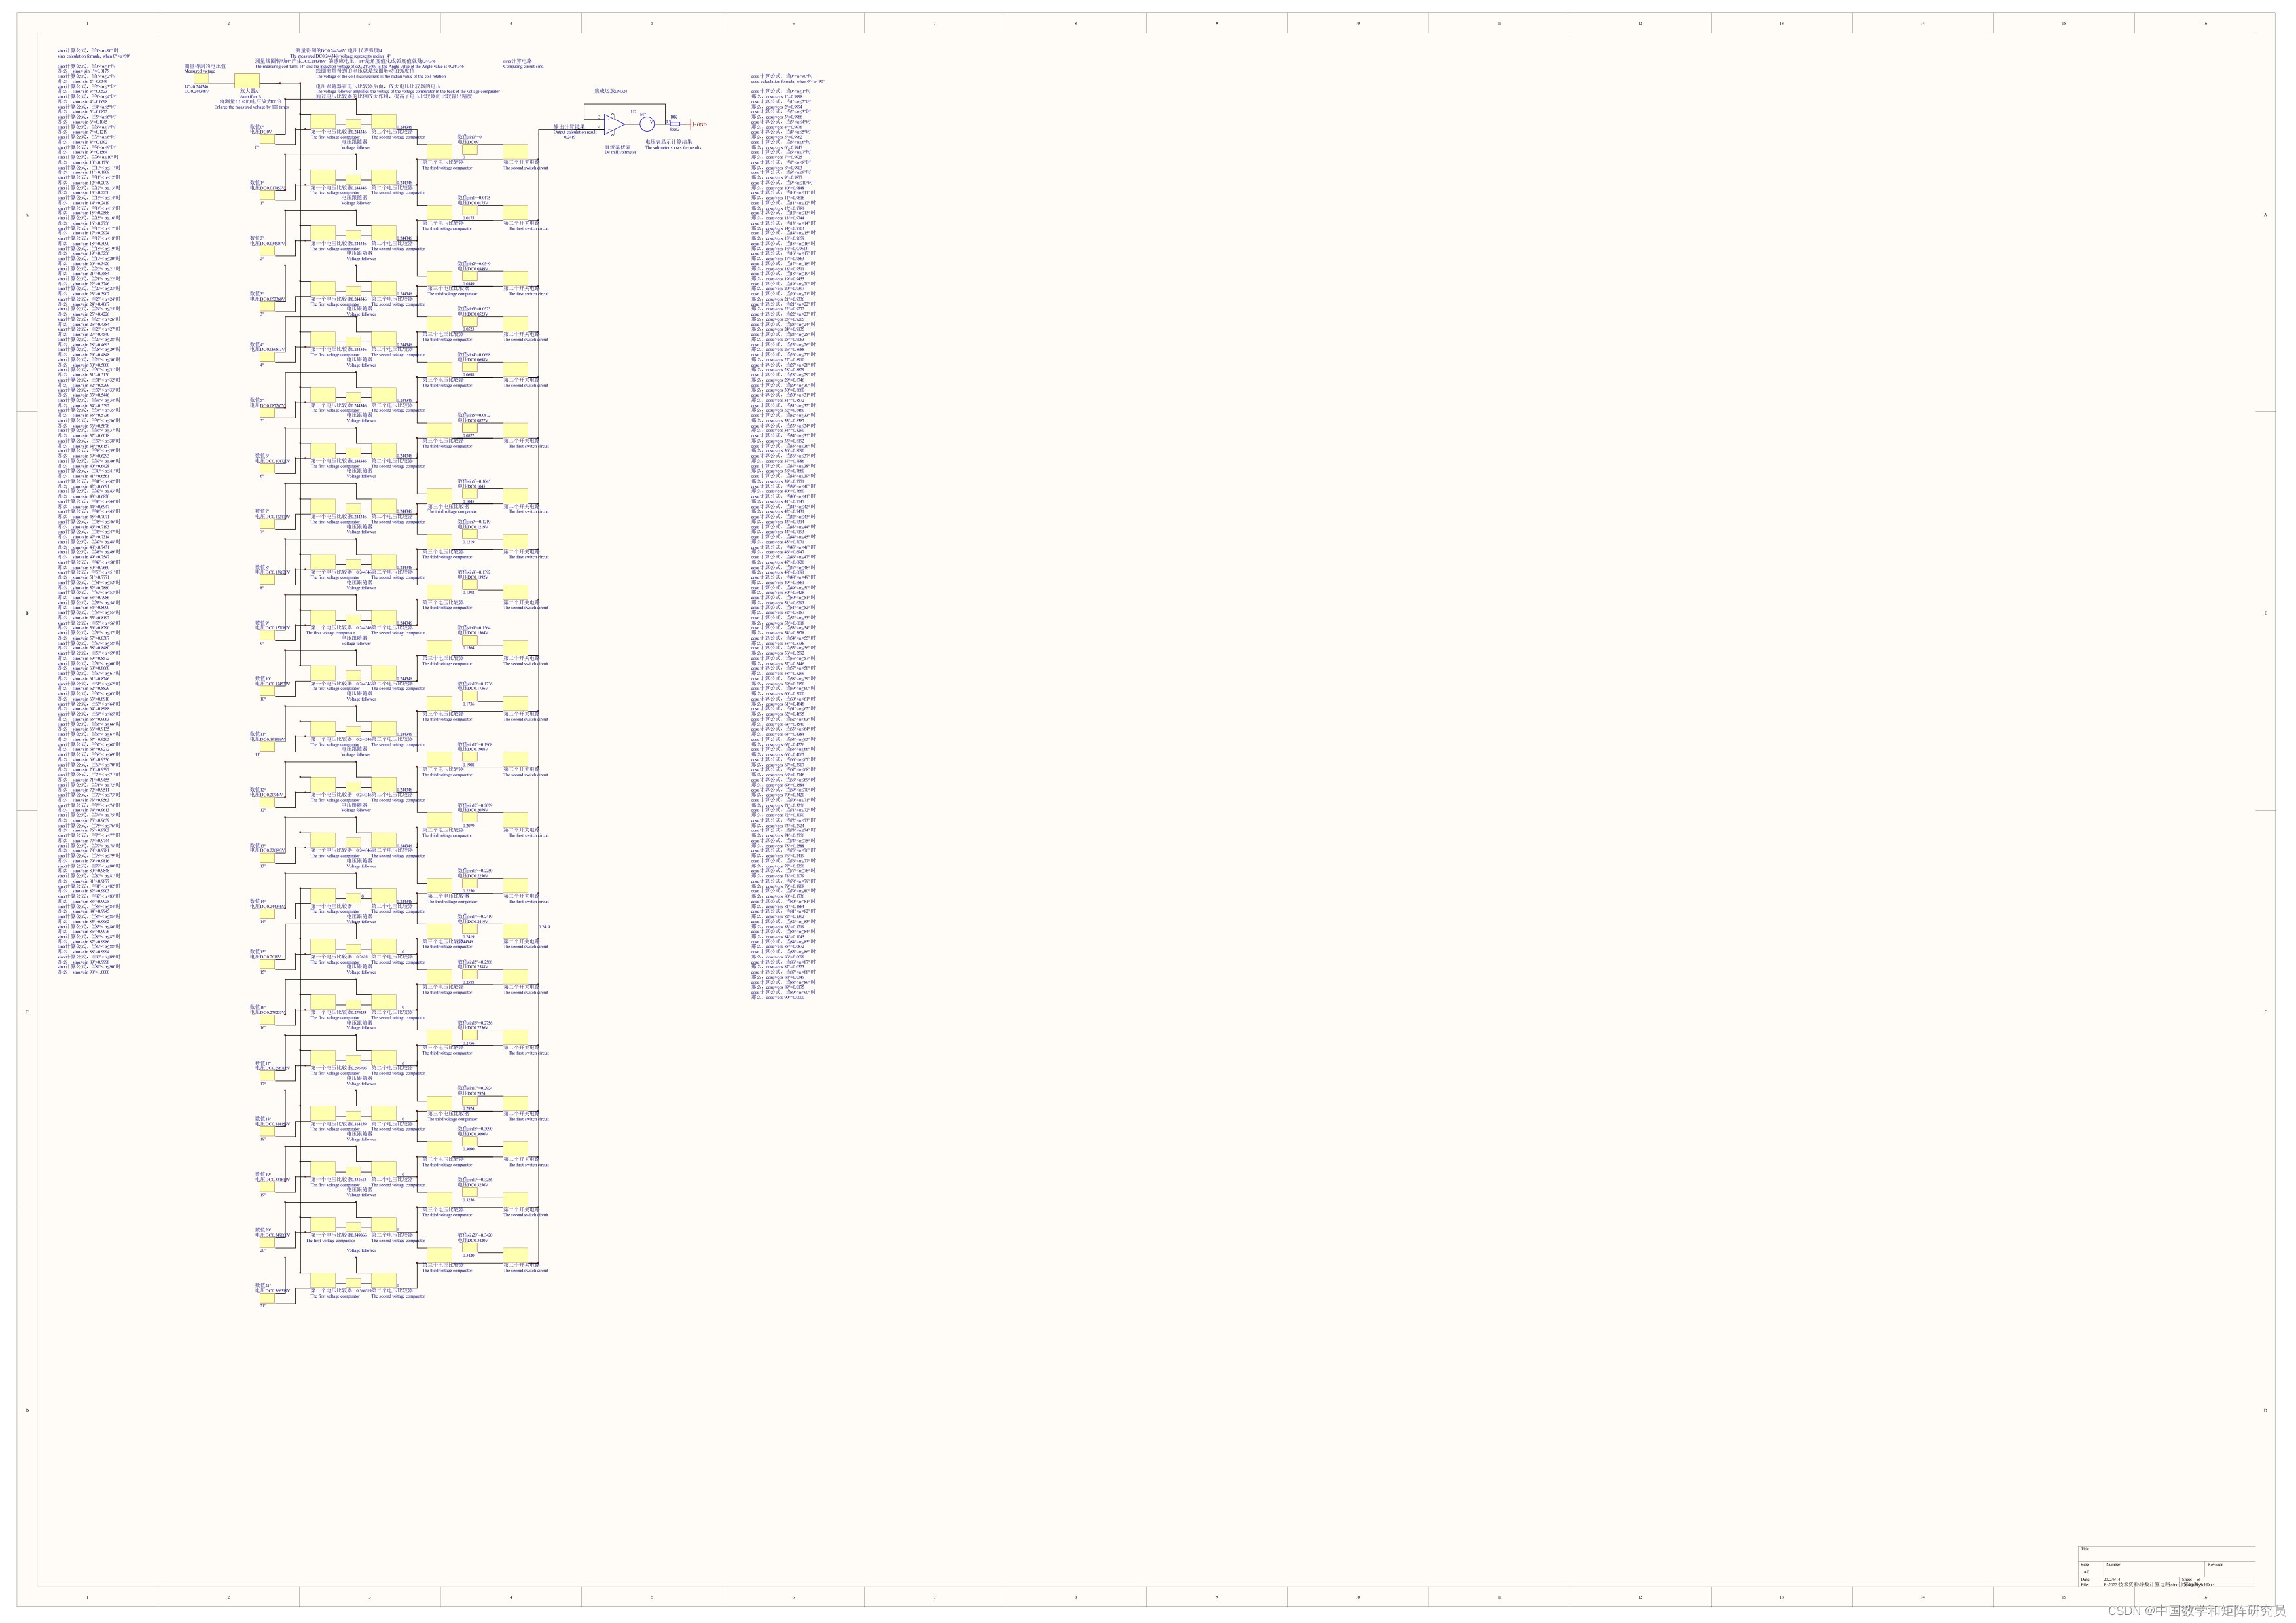Screen dimensions: 2296x1623
Task: Click the 21° voltage source block at bottom
Action: coord(267,1299)
